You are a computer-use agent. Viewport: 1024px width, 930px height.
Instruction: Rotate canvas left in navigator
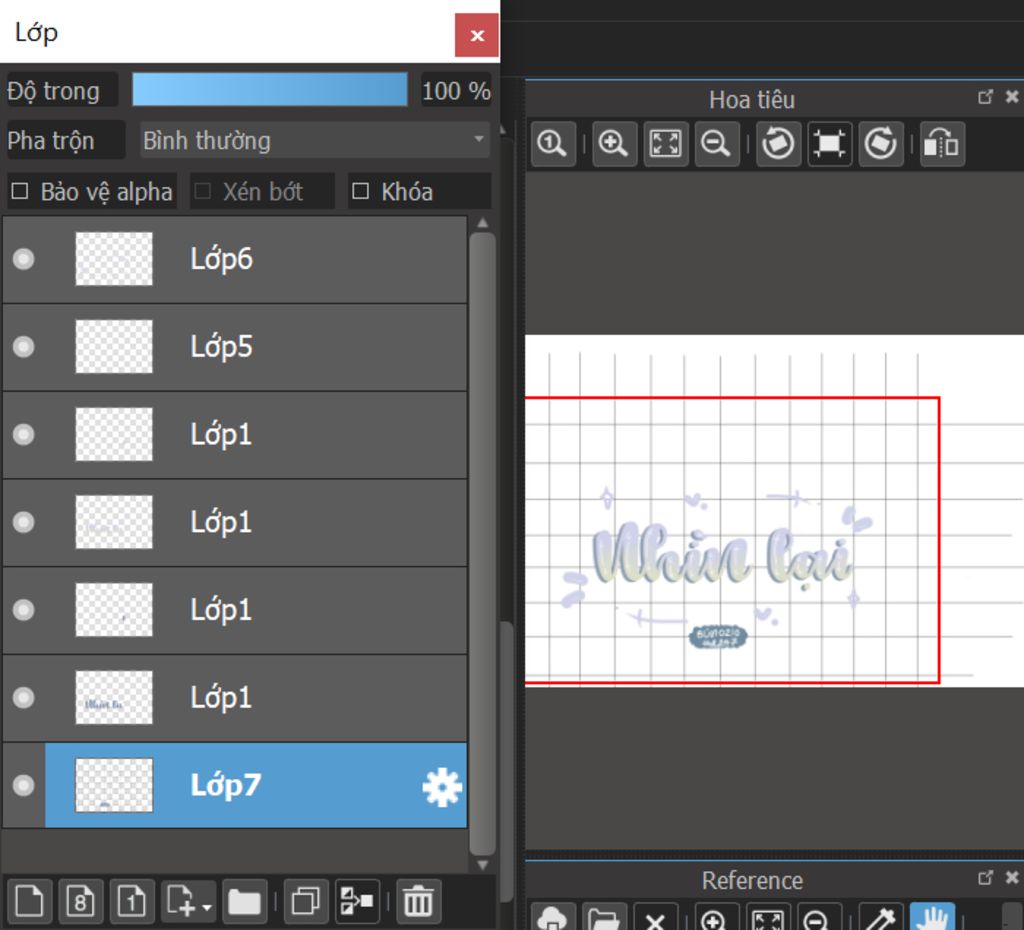tap(778, 143)
